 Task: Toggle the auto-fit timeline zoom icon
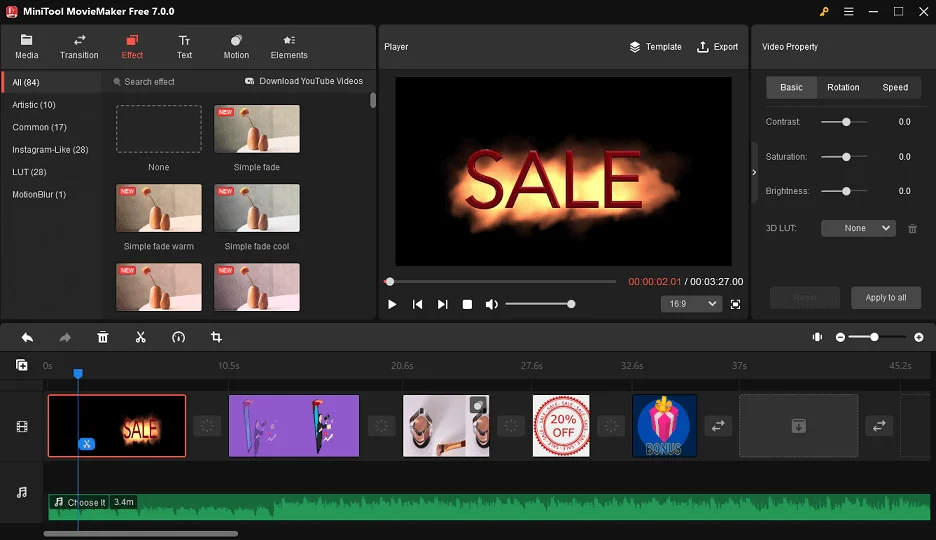pyautogui.click(x=817, y=337)
